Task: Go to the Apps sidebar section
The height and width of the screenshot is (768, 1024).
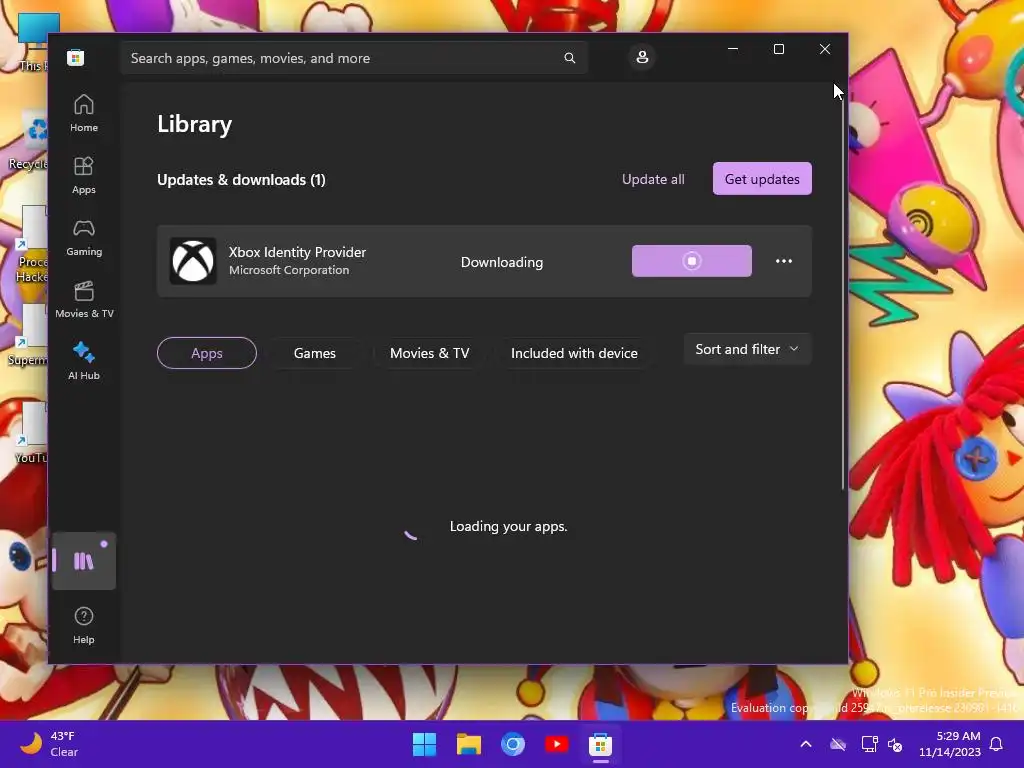Action: [84, 175]
